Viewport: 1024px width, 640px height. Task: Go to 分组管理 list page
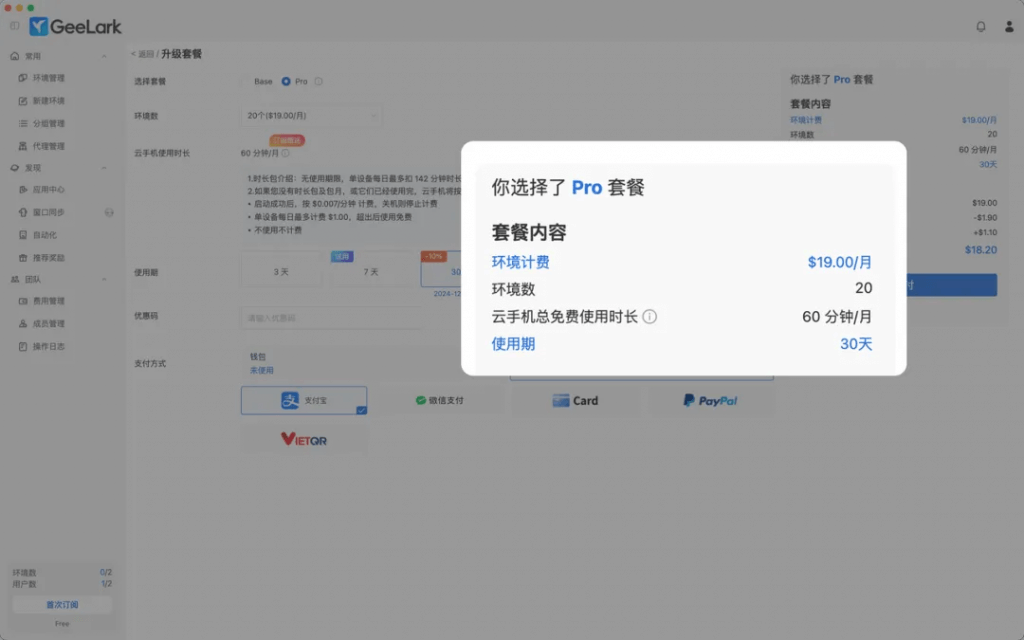pos(49,124)
